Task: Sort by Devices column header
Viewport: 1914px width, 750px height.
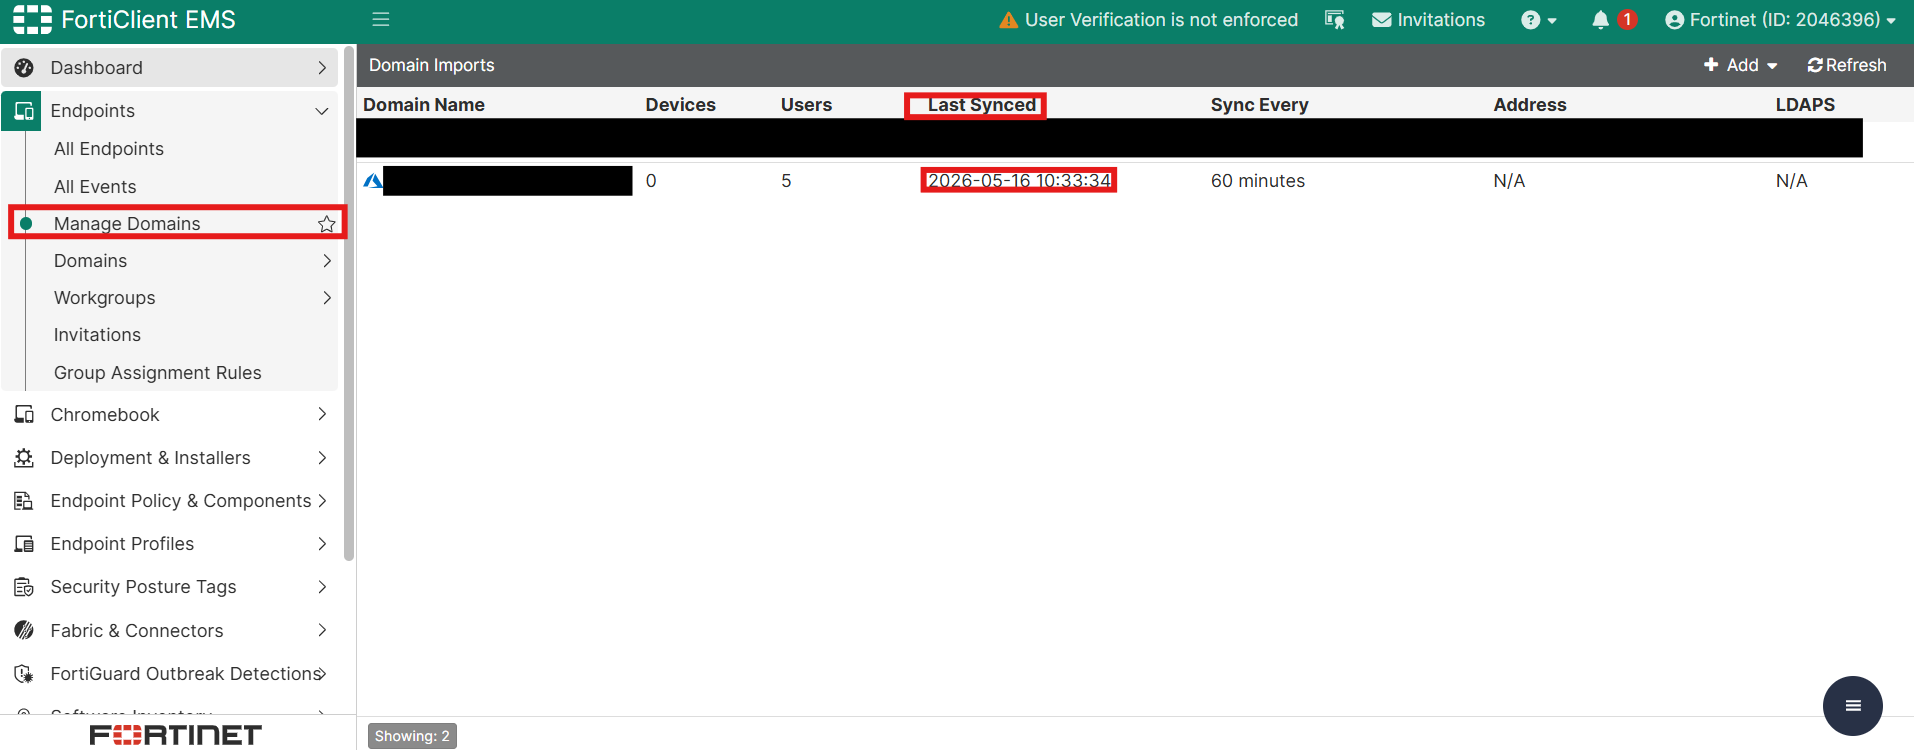Action: (681, 105)
